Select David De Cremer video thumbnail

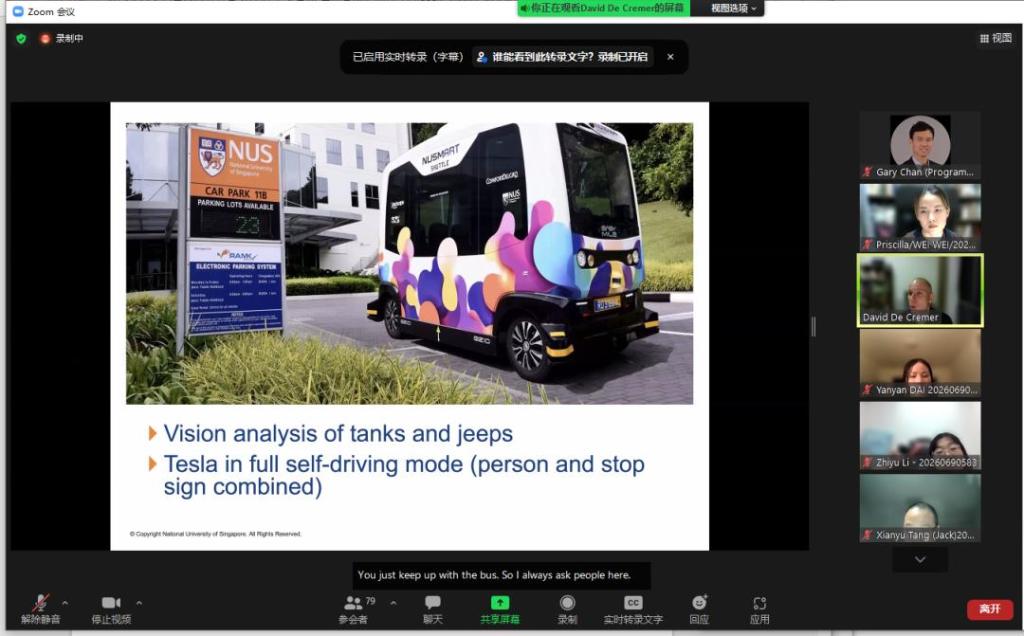click(920, 291)
